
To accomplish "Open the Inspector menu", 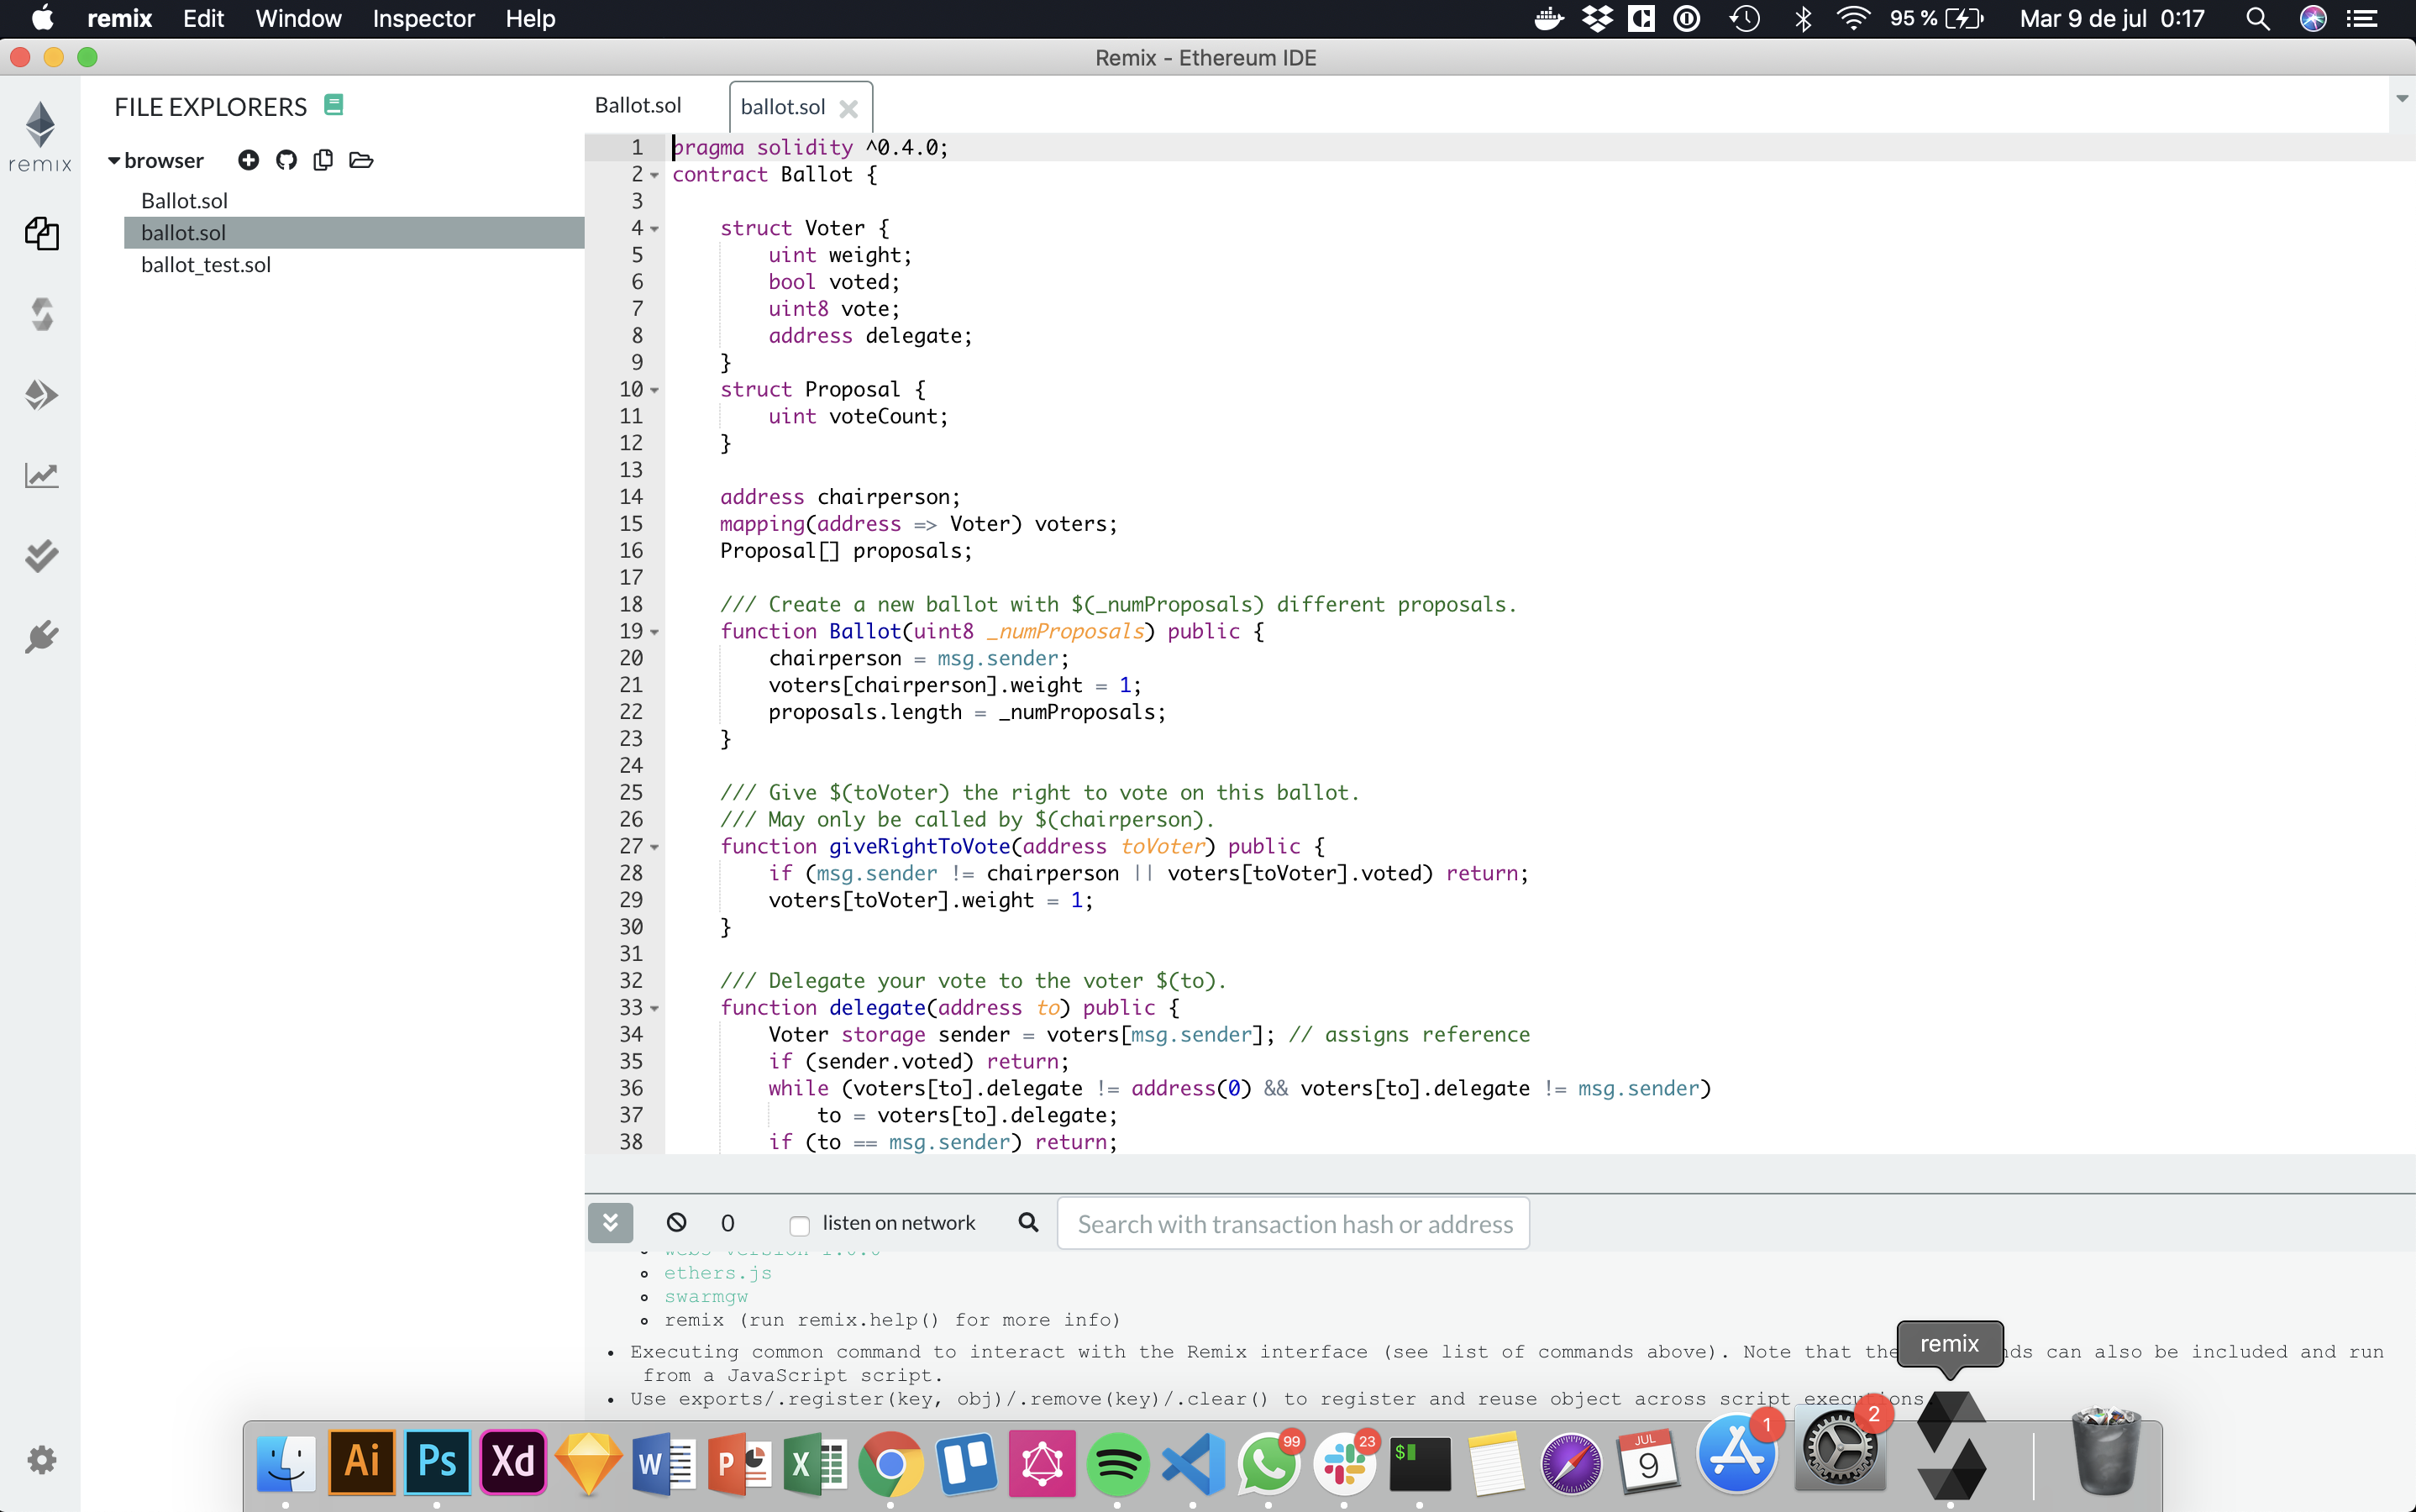I will (423, 18).
